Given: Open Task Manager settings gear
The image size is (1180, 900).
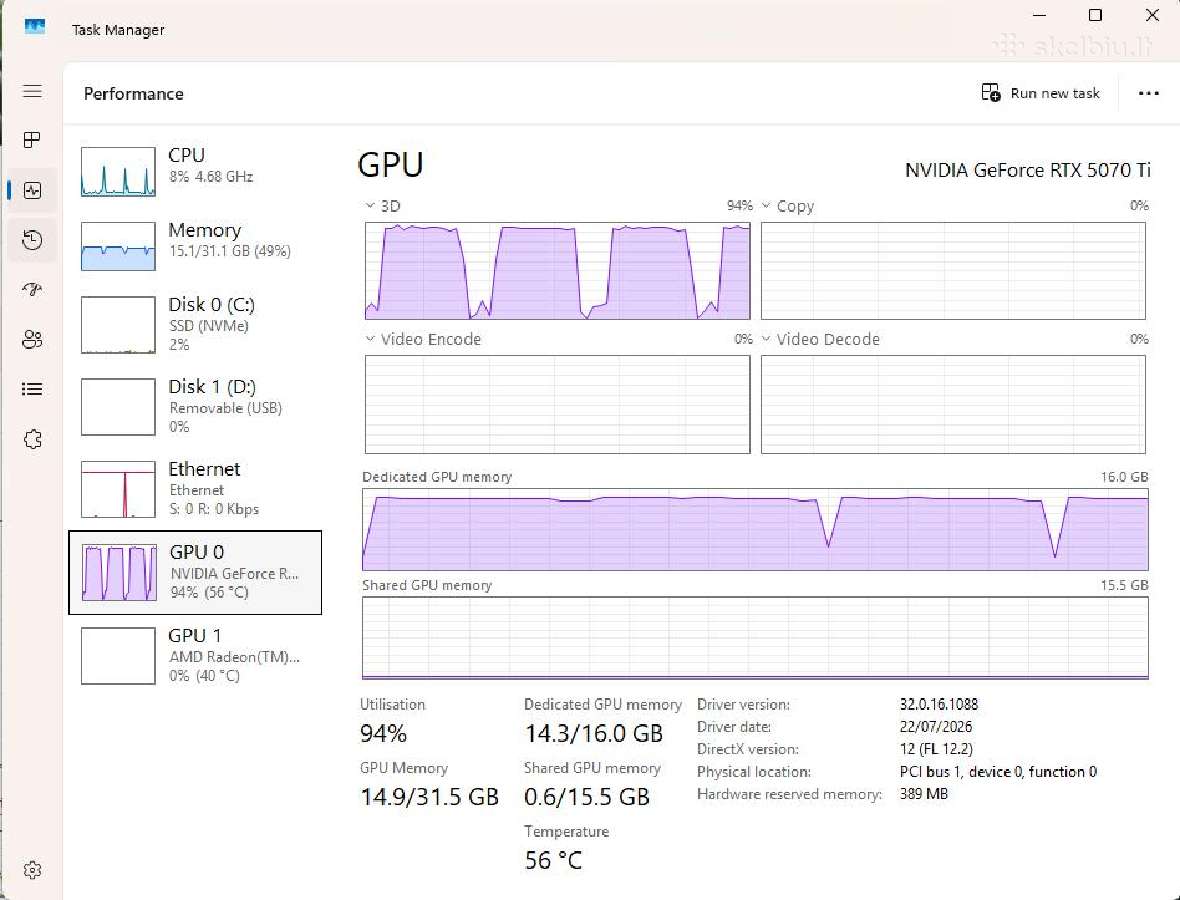Looking at the screenshot, I should (32, 870).
